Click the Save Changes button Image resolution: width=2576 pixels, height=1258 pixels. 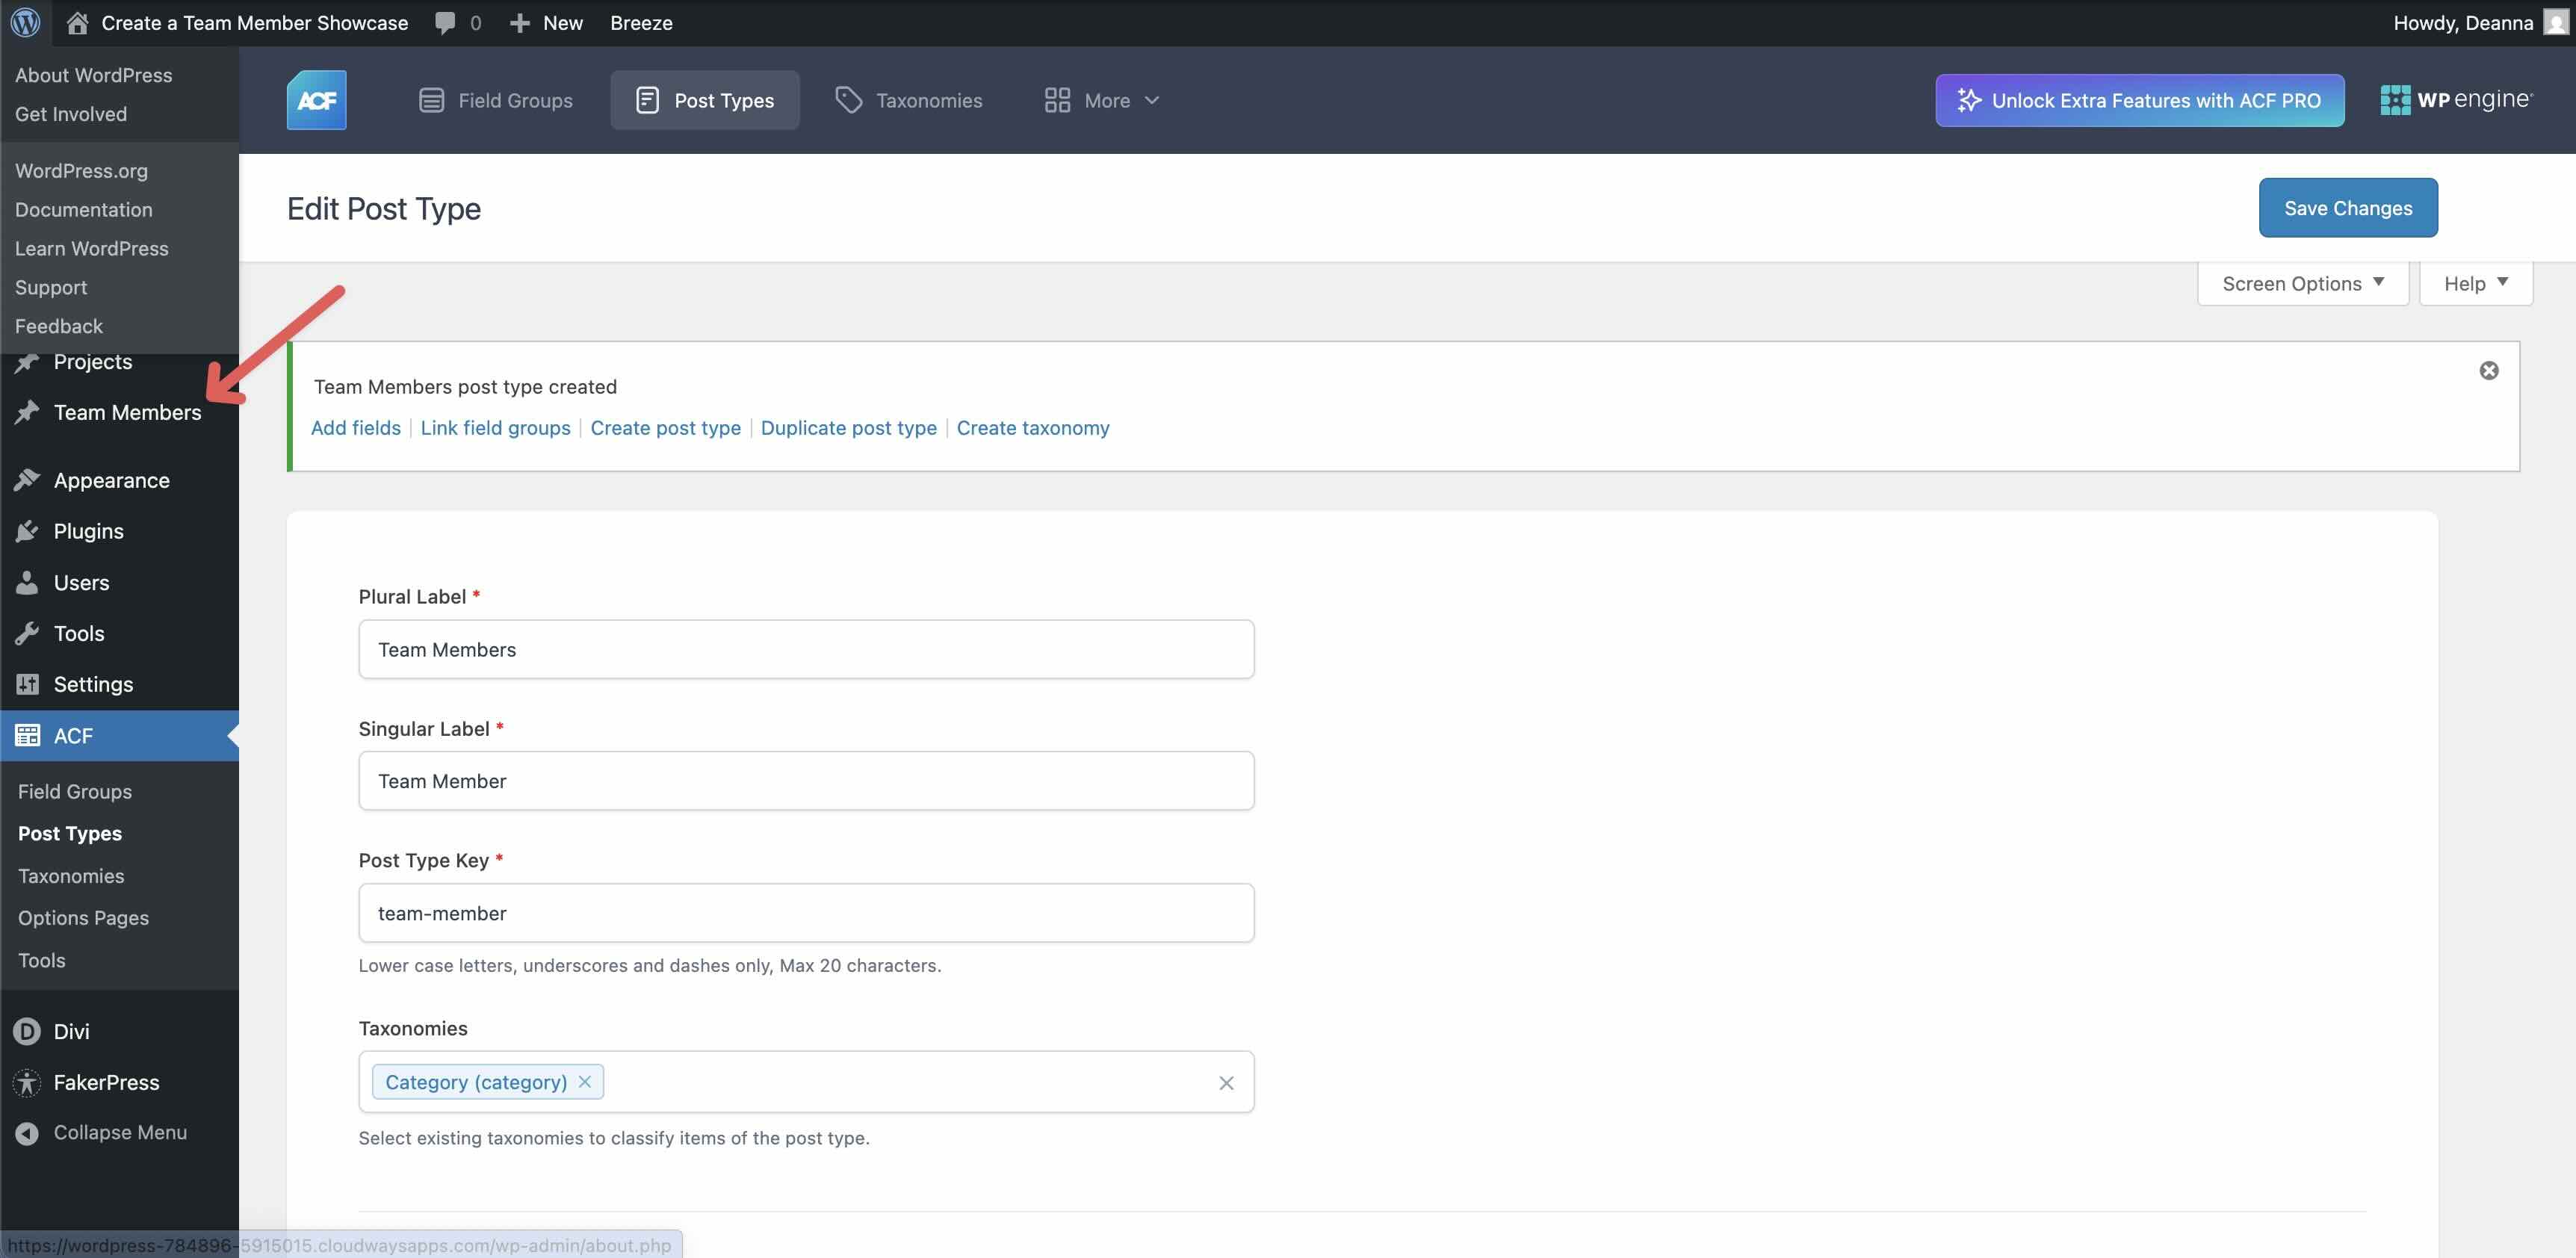click(x=2347, y=207)
